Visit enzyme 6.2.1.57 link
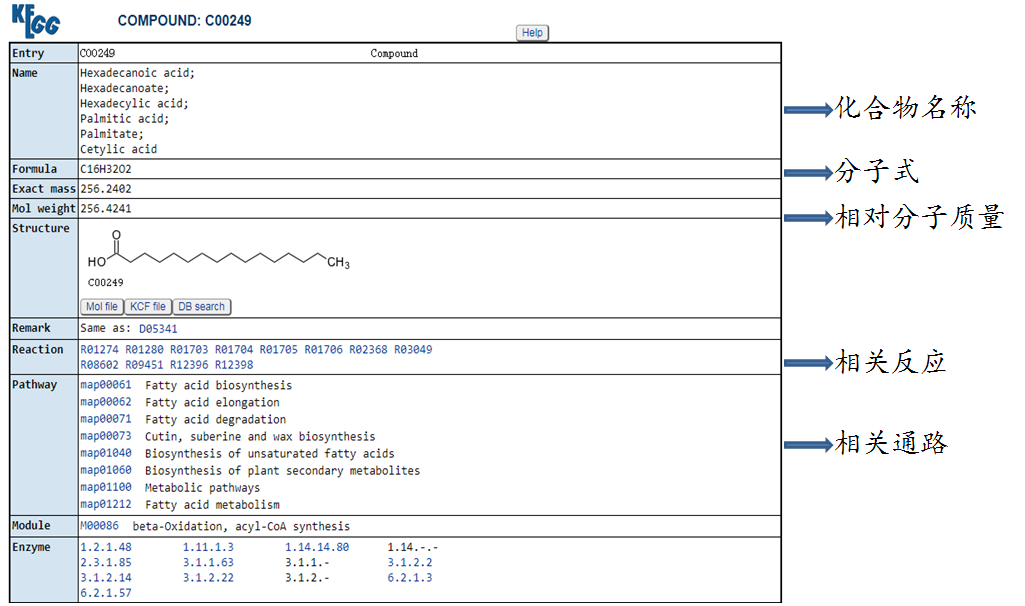 click(105, 593)
